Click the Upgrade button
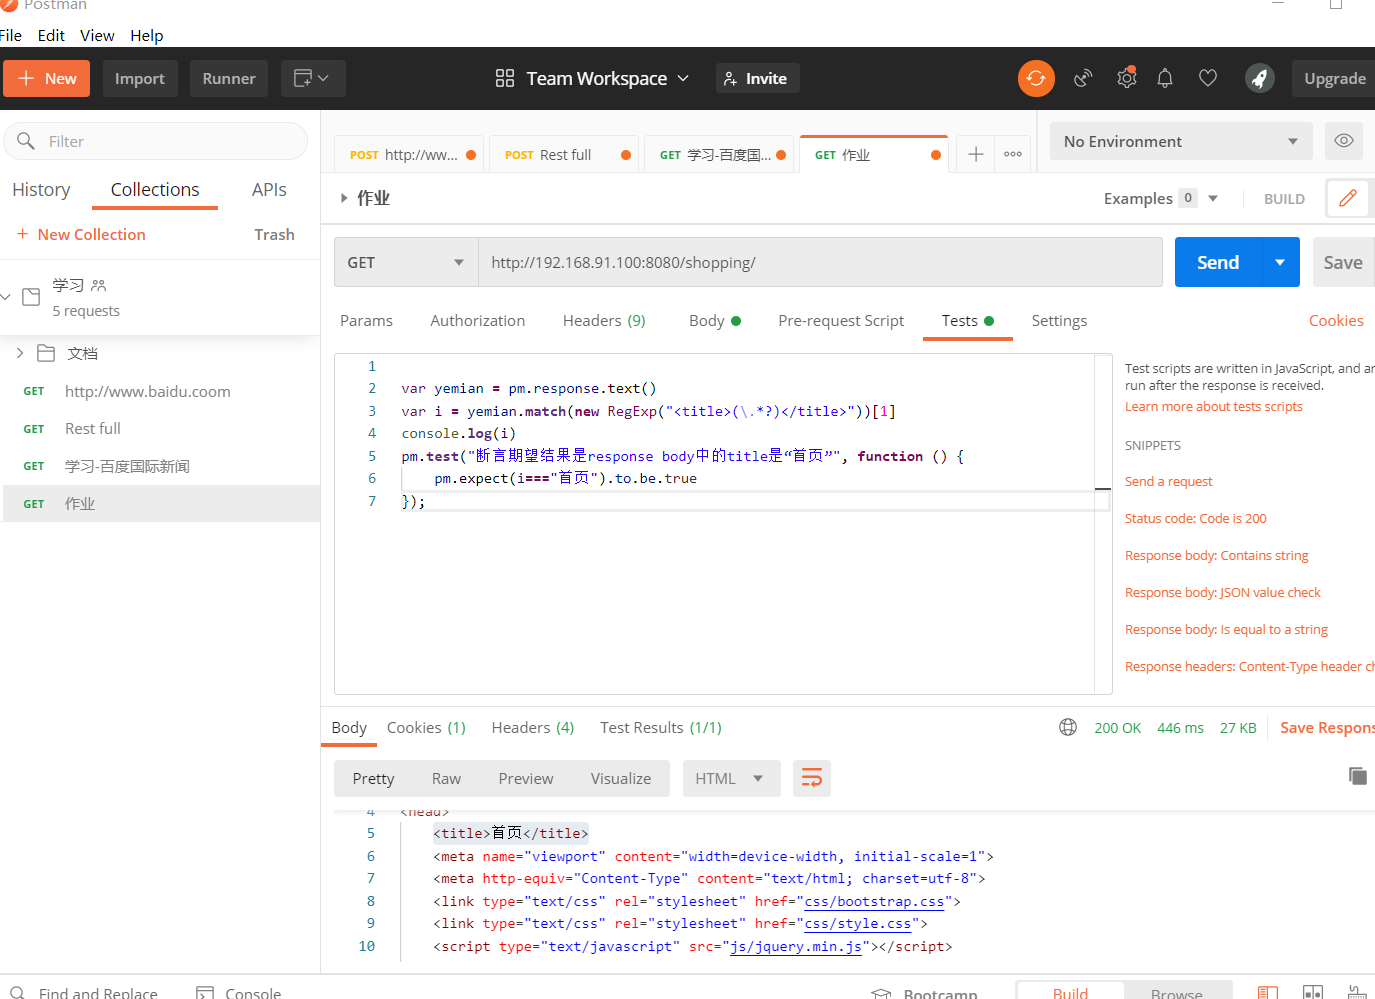 click(1334, 78)
